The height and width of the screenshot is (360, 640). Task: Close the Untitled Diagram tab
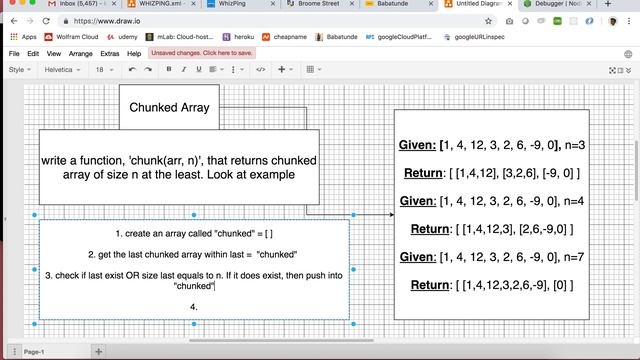pyautogui.click(x=510, y=4)
